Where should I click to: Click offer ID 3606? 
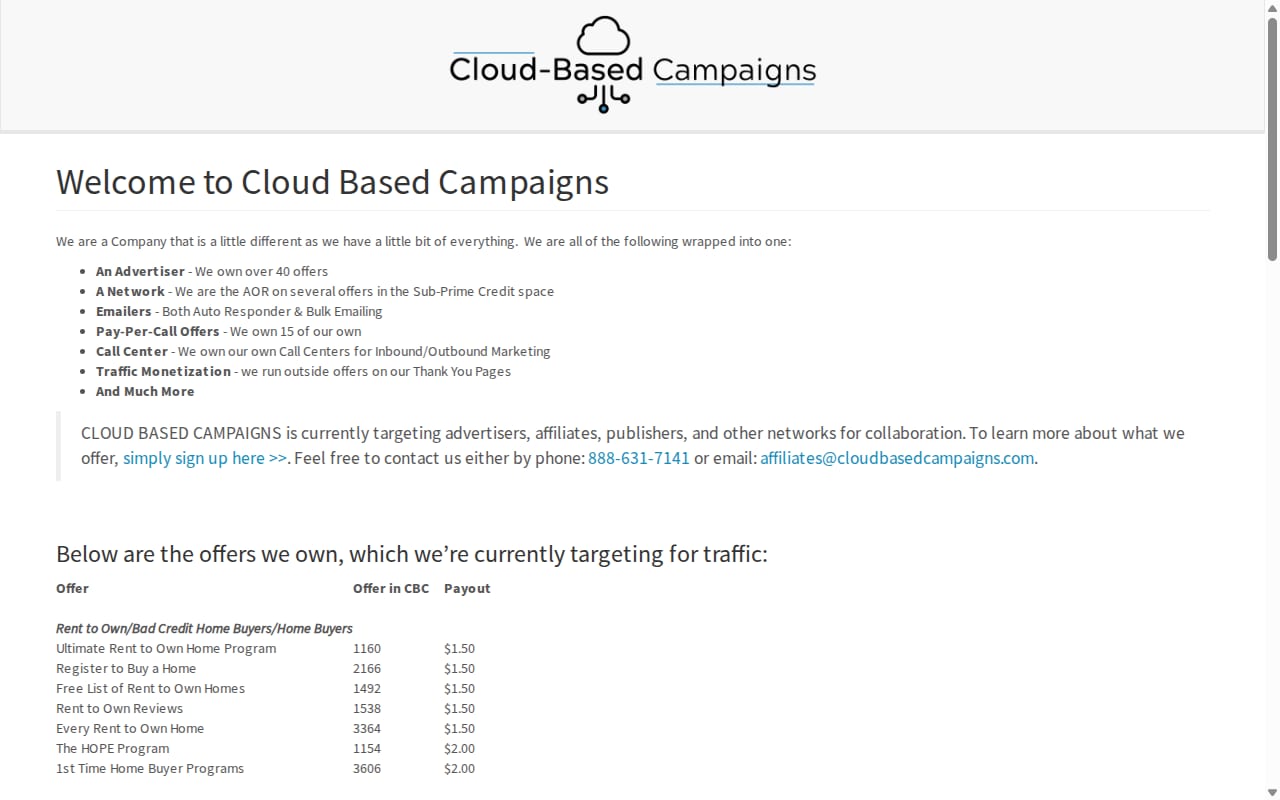[367, 768]
